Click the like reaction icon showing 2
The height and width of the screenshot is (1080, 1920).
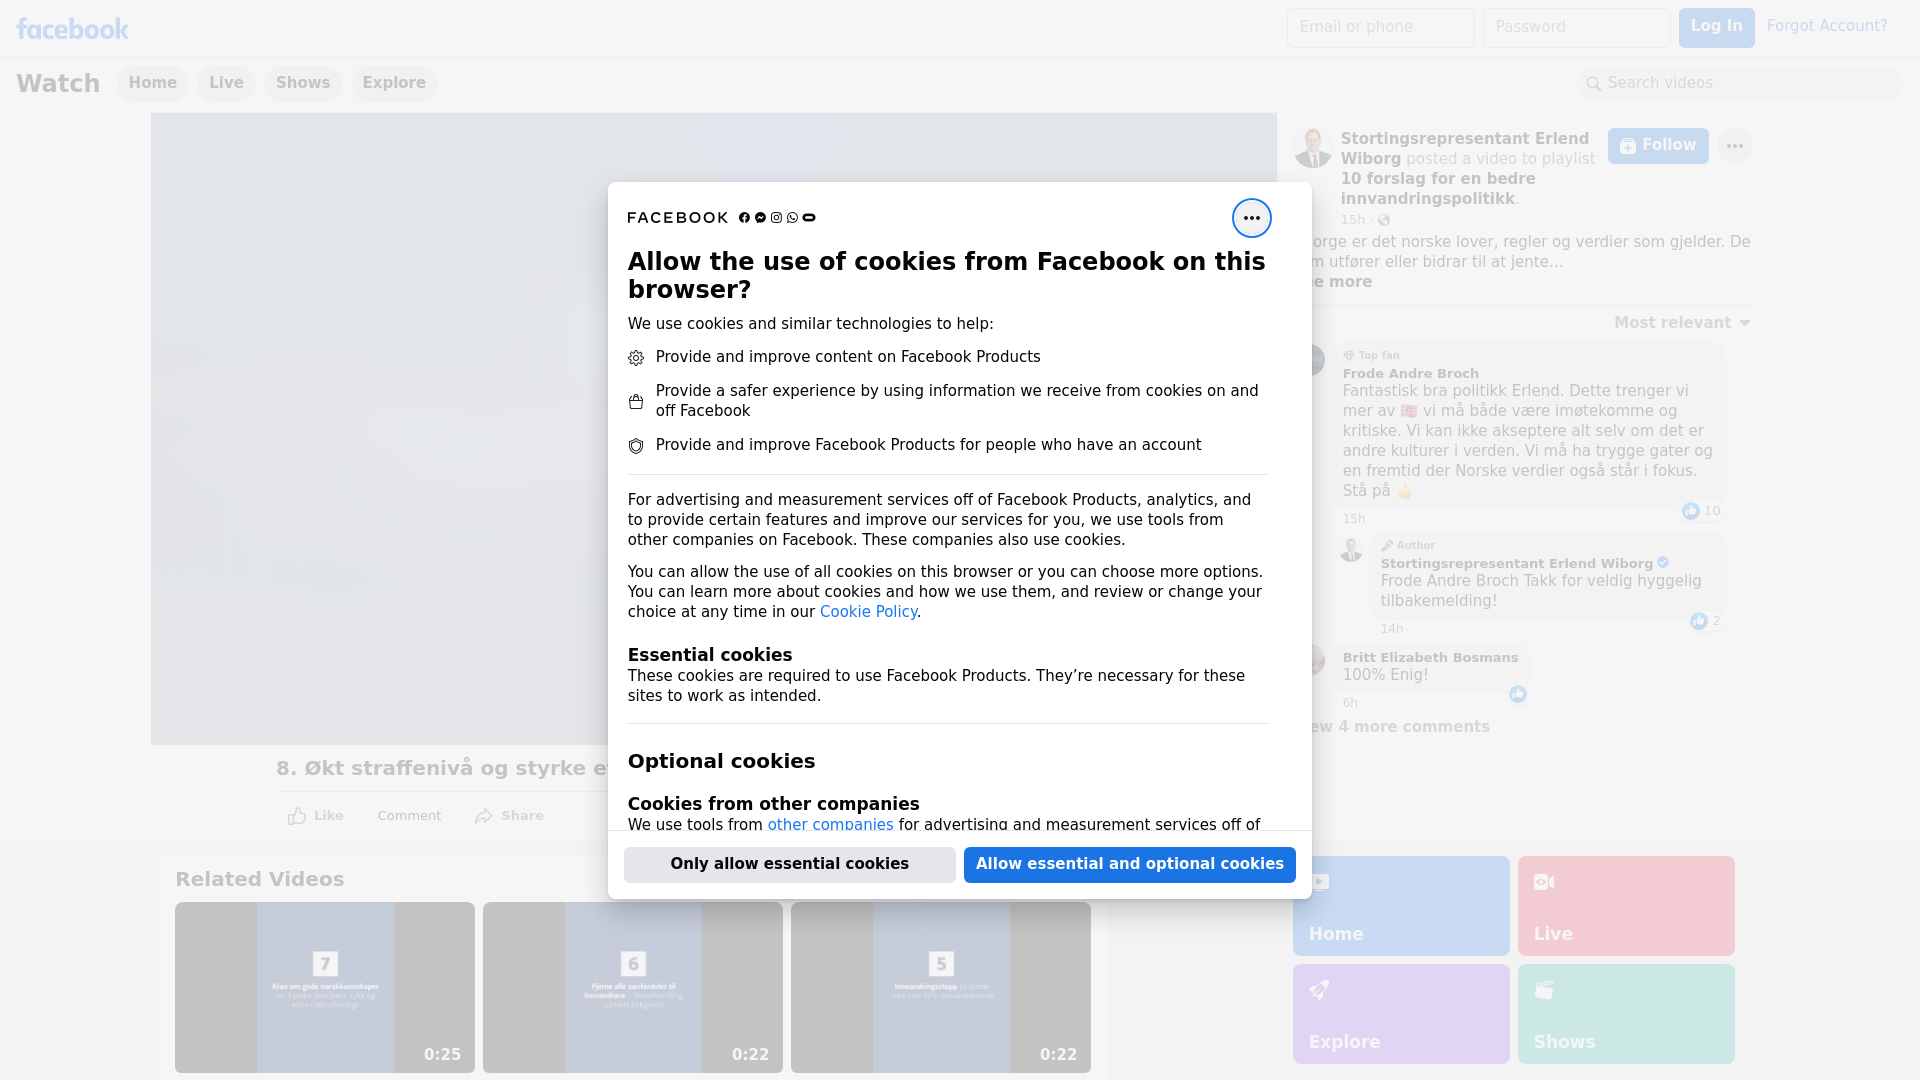tap(1699, 621)
